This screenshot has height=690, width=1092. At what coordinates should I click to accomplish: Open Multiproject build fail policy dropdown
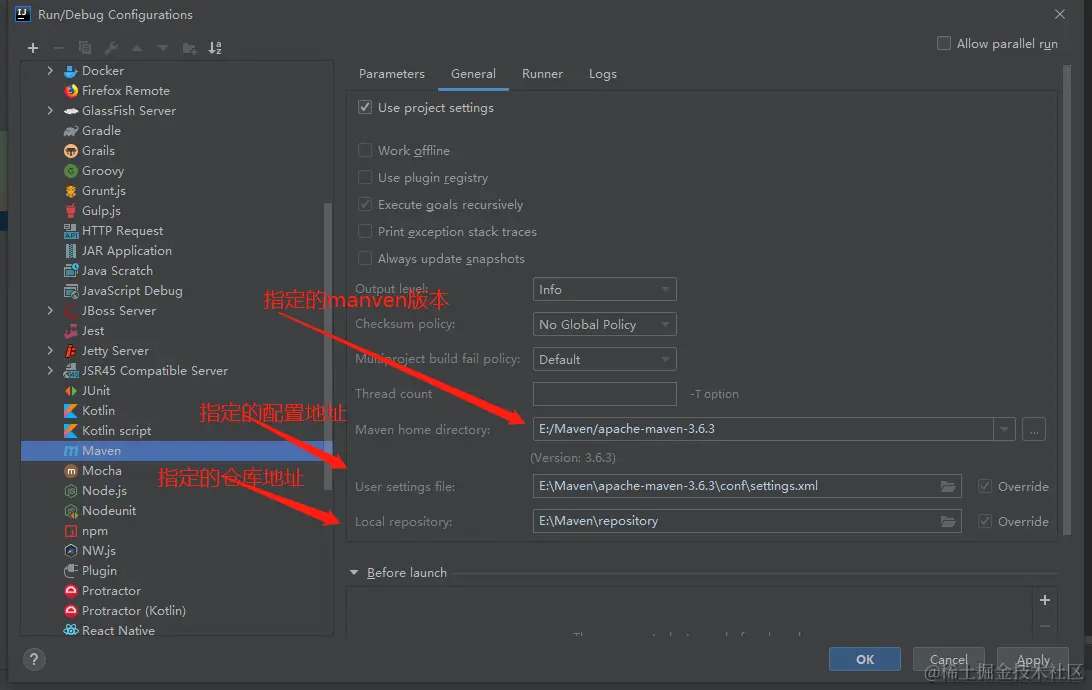(x=604, y=359)
